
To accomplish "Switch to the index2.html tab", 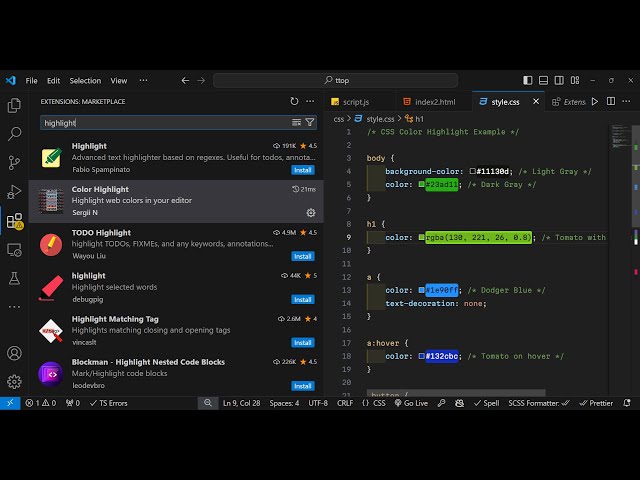I will (435, 102).
